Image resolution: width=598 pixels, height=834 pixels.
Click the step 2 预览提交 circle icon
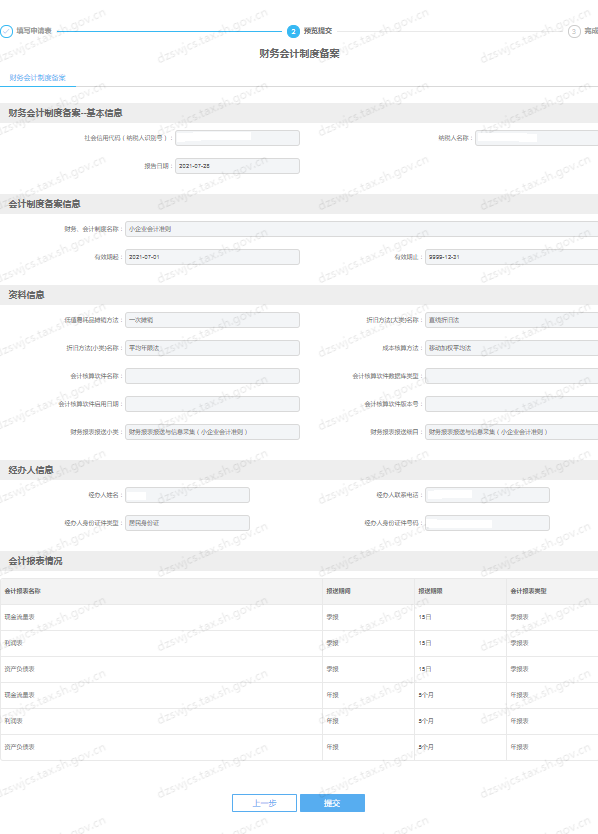[293, 31]
